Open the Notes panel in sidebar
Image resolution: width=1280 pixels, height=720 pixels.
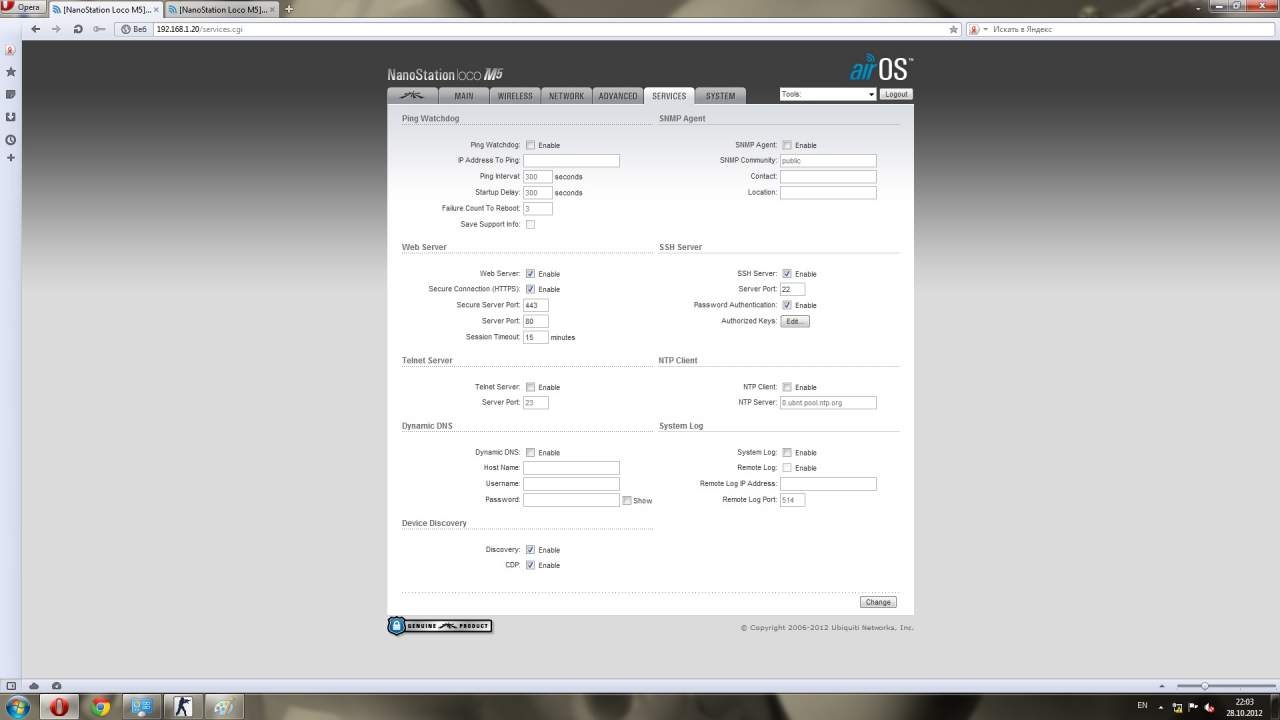11,94
